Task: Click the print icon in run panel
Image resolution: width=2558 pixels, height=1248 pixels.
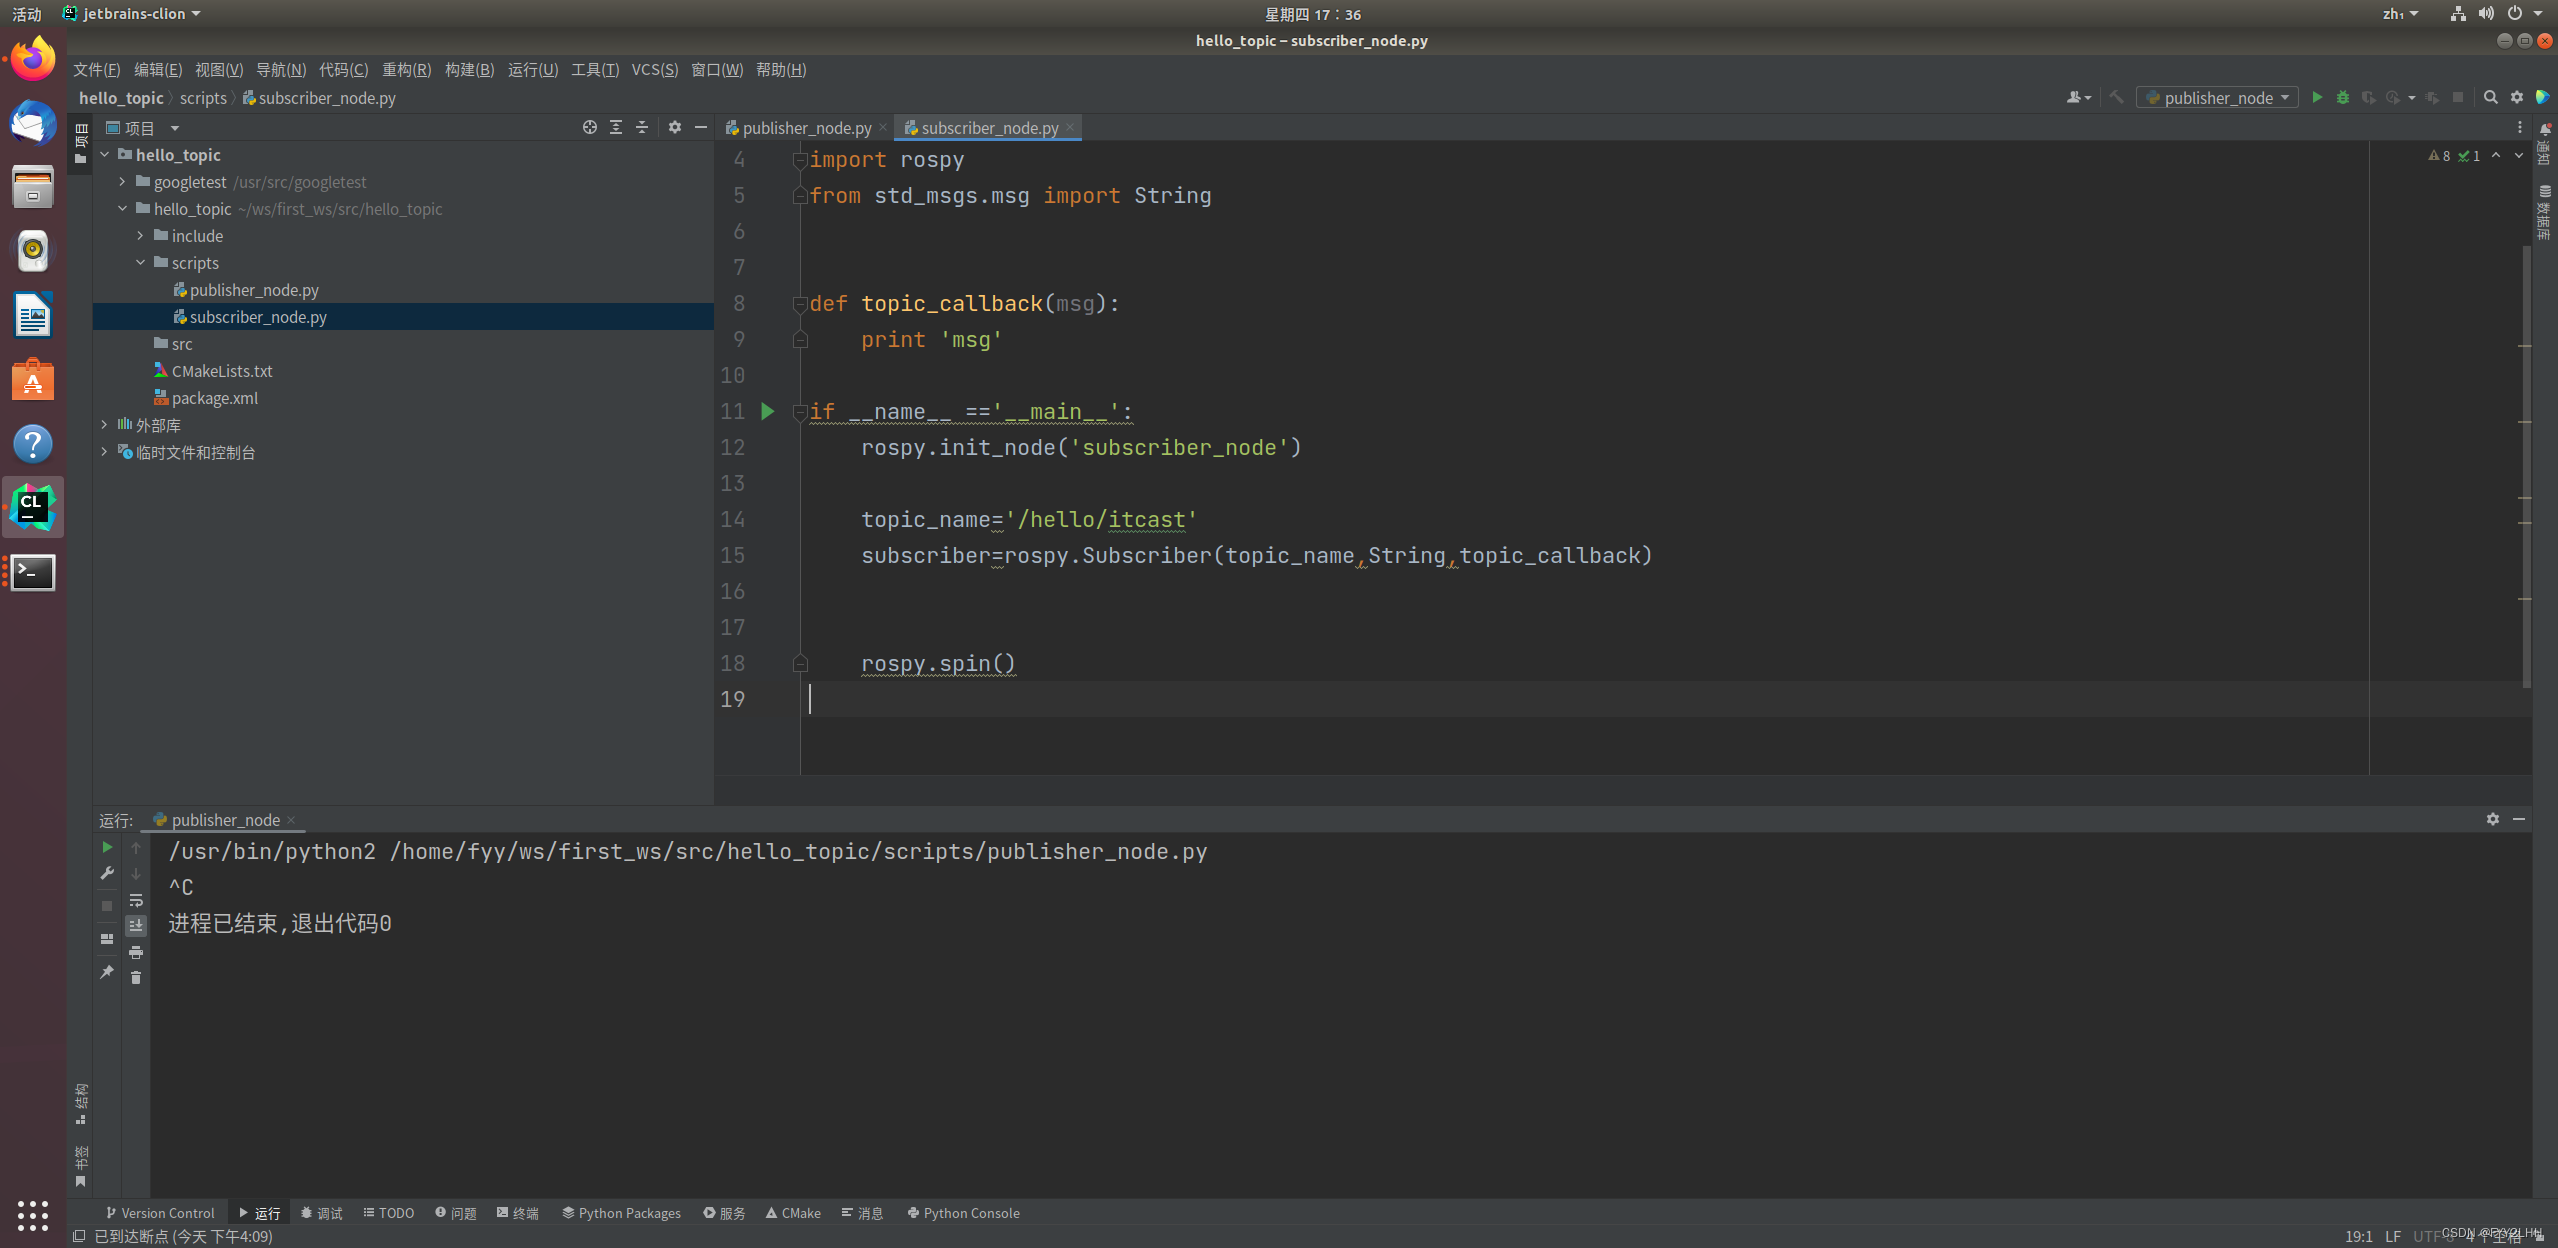Action: click(x=136, y=952)
